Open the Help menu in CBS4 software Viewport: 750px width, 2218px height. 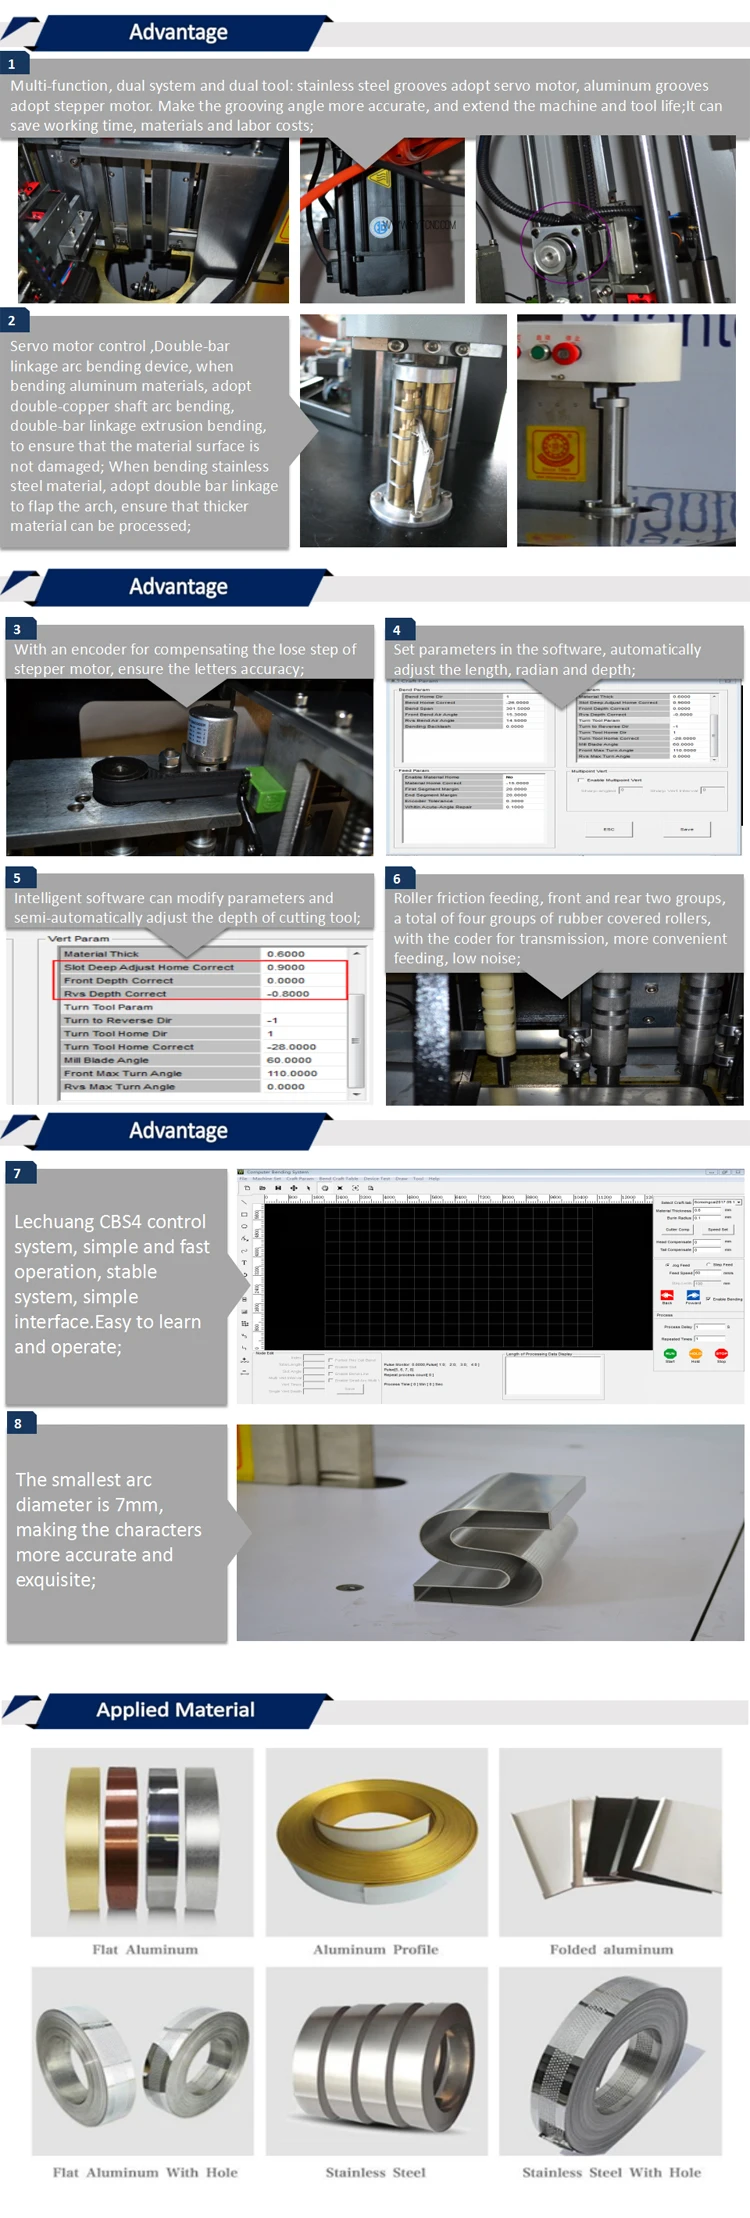(434, 1179)
